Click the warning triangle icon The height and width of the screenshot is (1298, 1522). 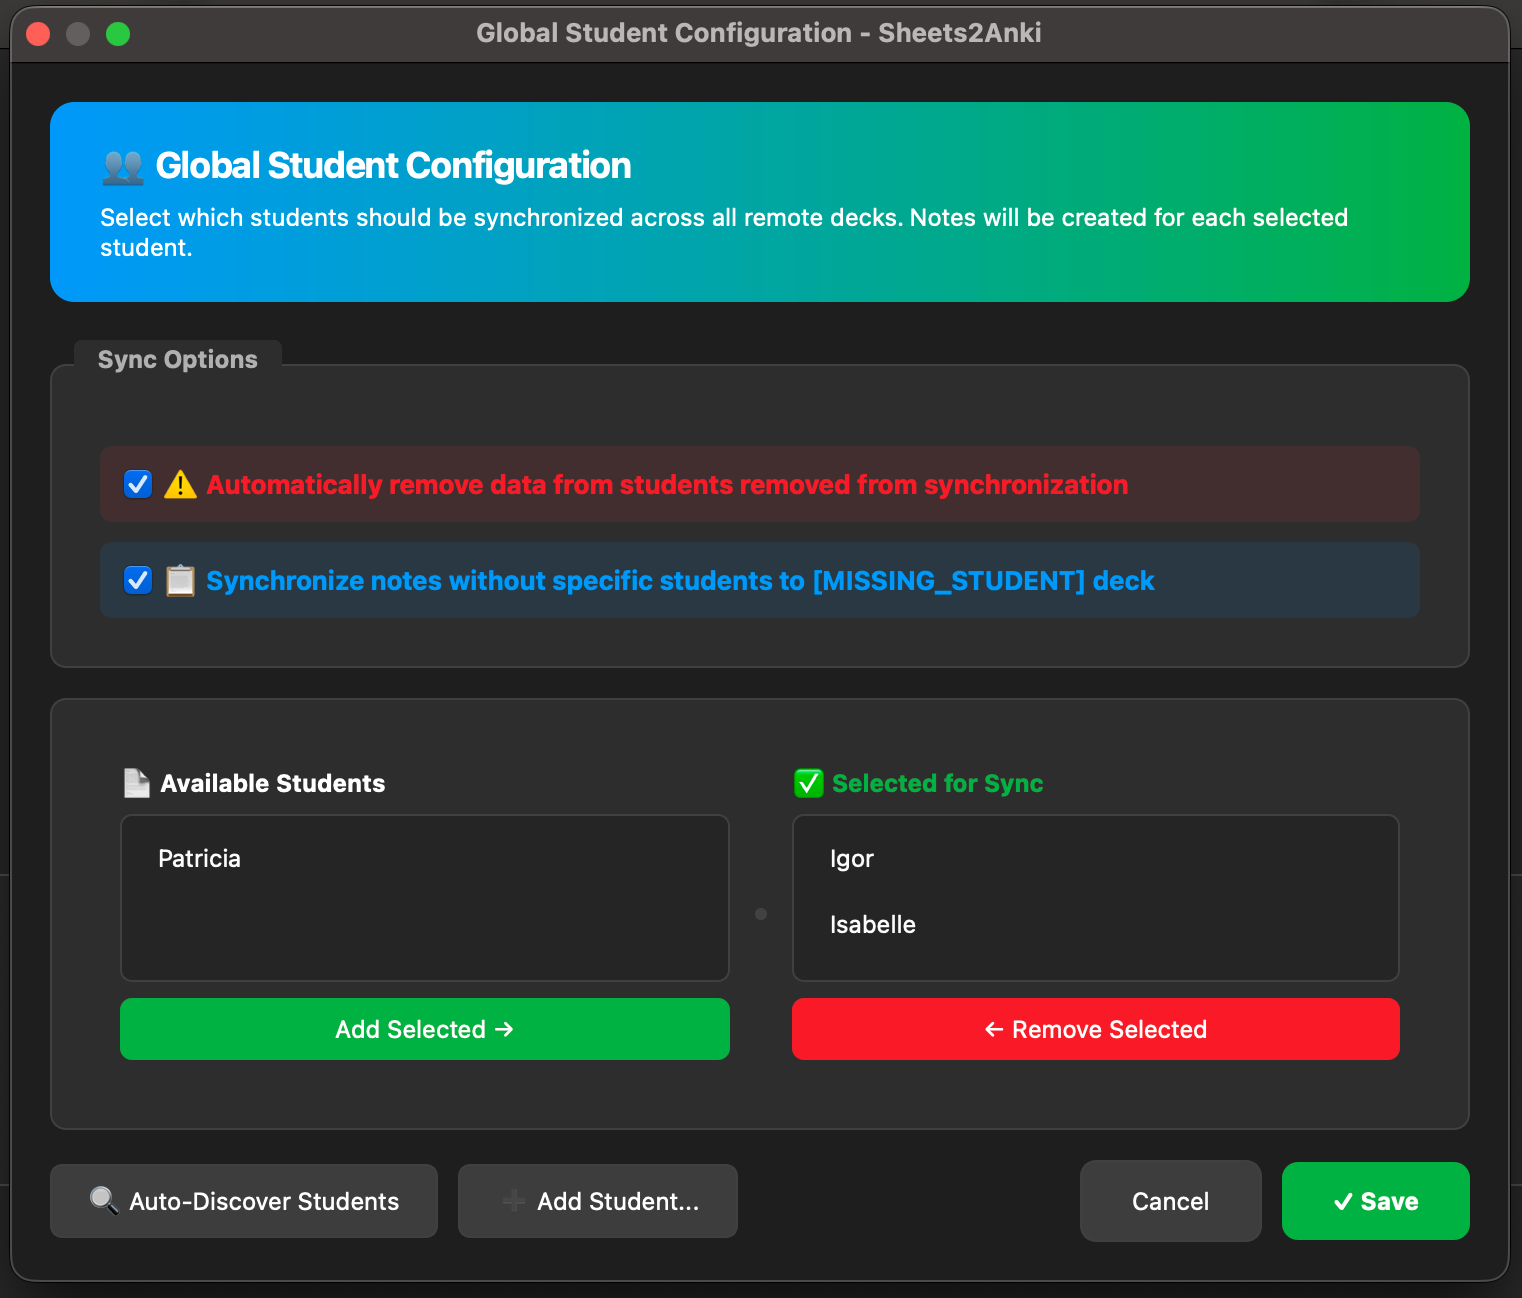(180, 485)
